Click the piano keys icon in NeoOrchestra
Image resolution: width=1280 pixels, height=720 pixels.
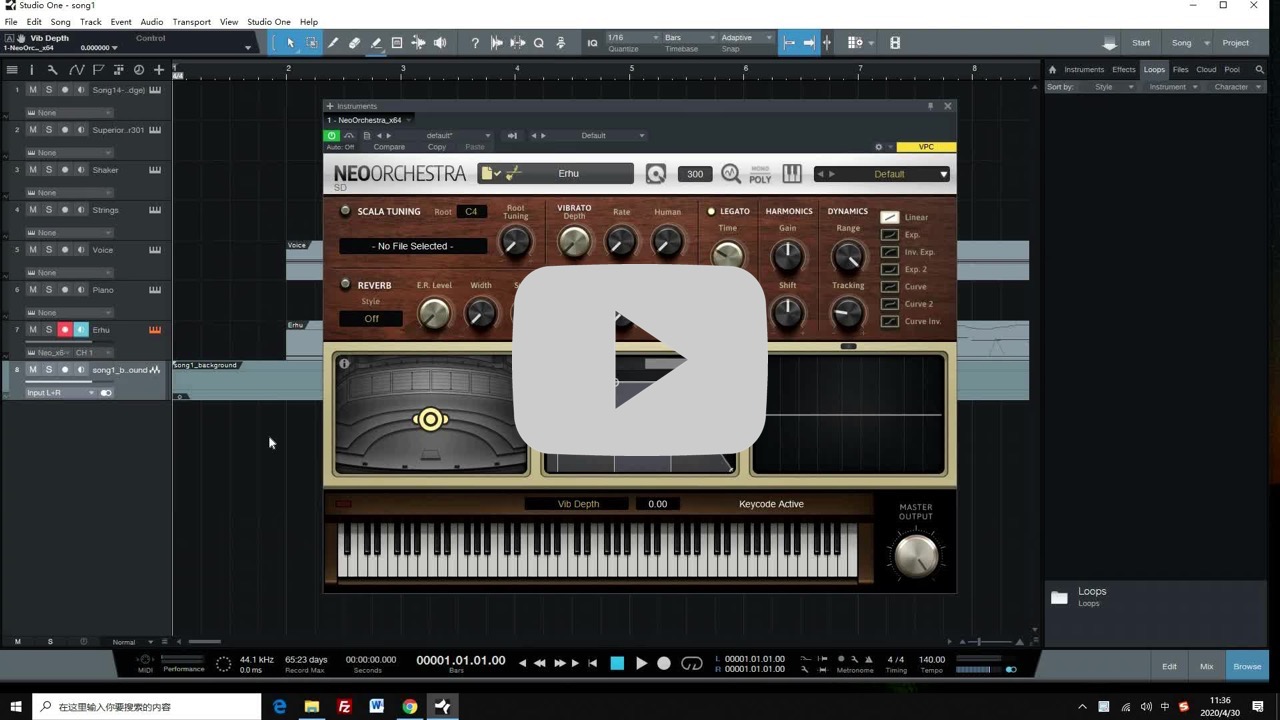tap(792, 174)
